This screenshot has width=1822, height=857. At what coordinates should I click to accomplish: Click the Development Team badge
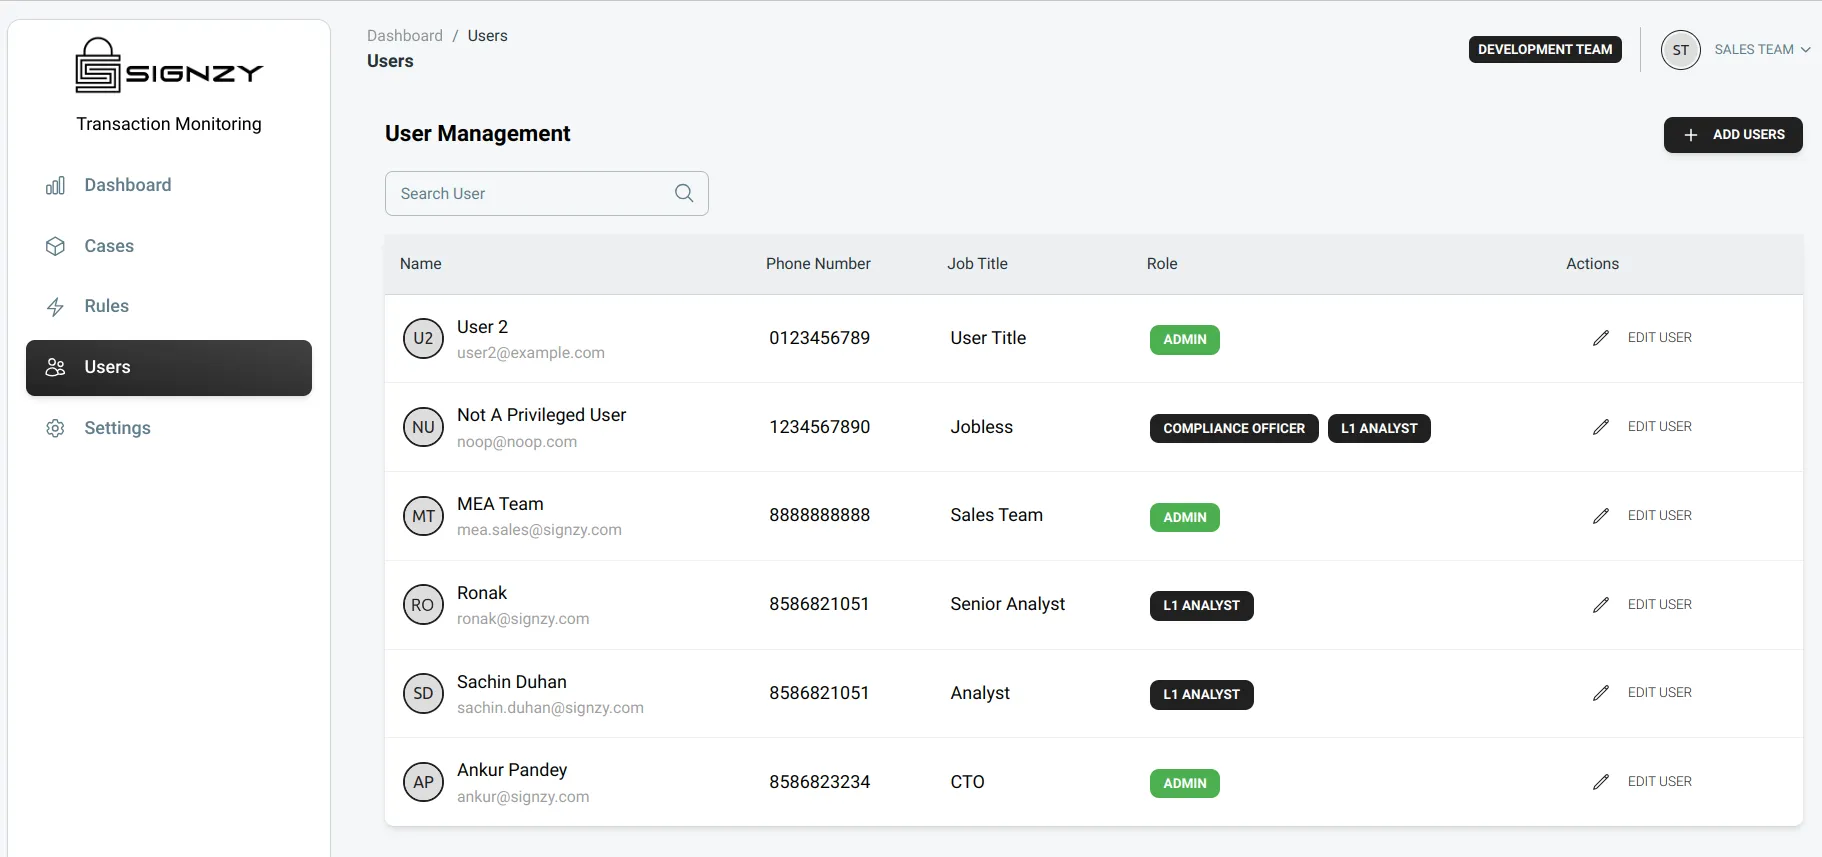click(x=1545, y=49)
